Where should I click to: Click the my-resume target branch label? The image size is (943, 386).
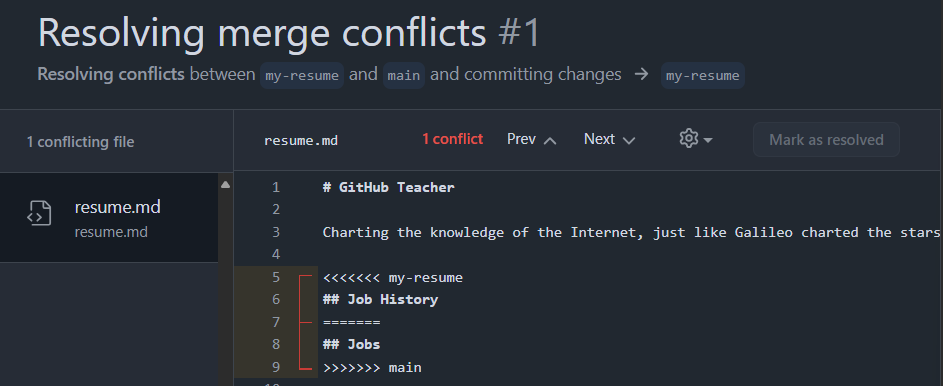point(702,76)
